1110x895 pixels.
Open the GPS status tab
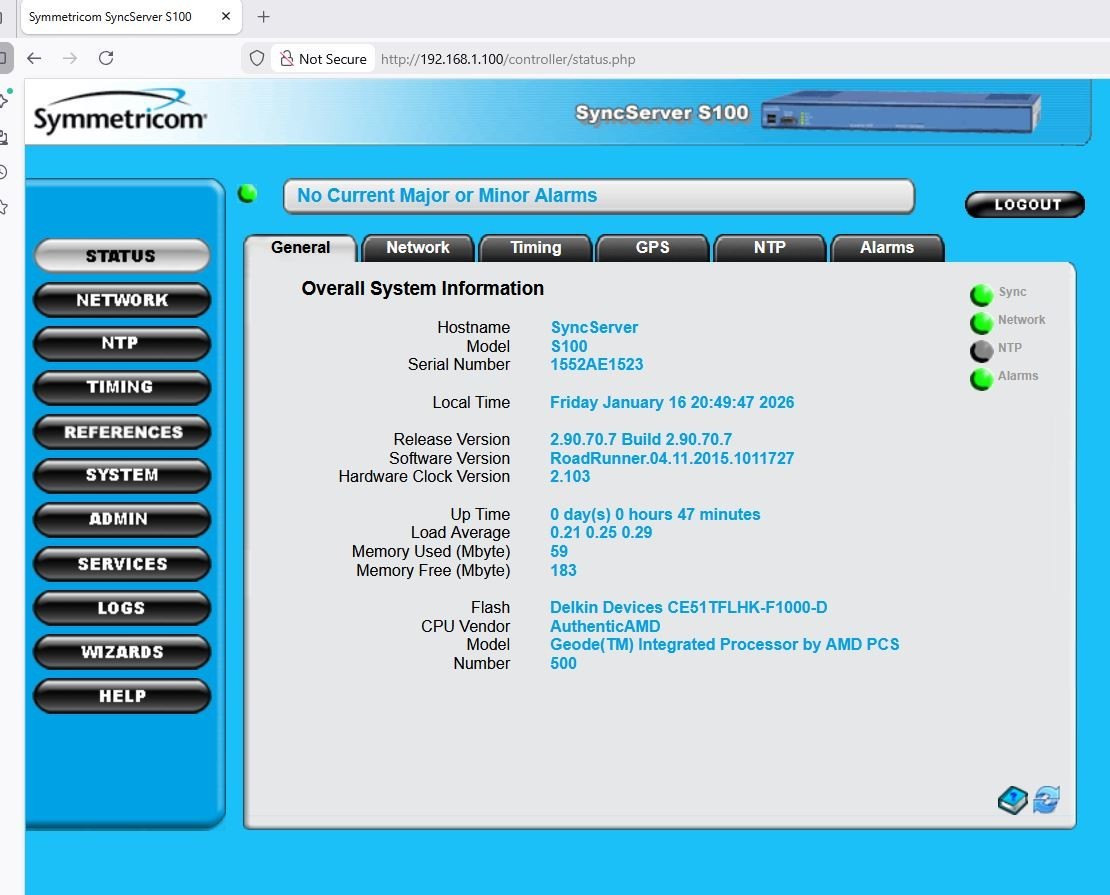(x=652, y=248)
